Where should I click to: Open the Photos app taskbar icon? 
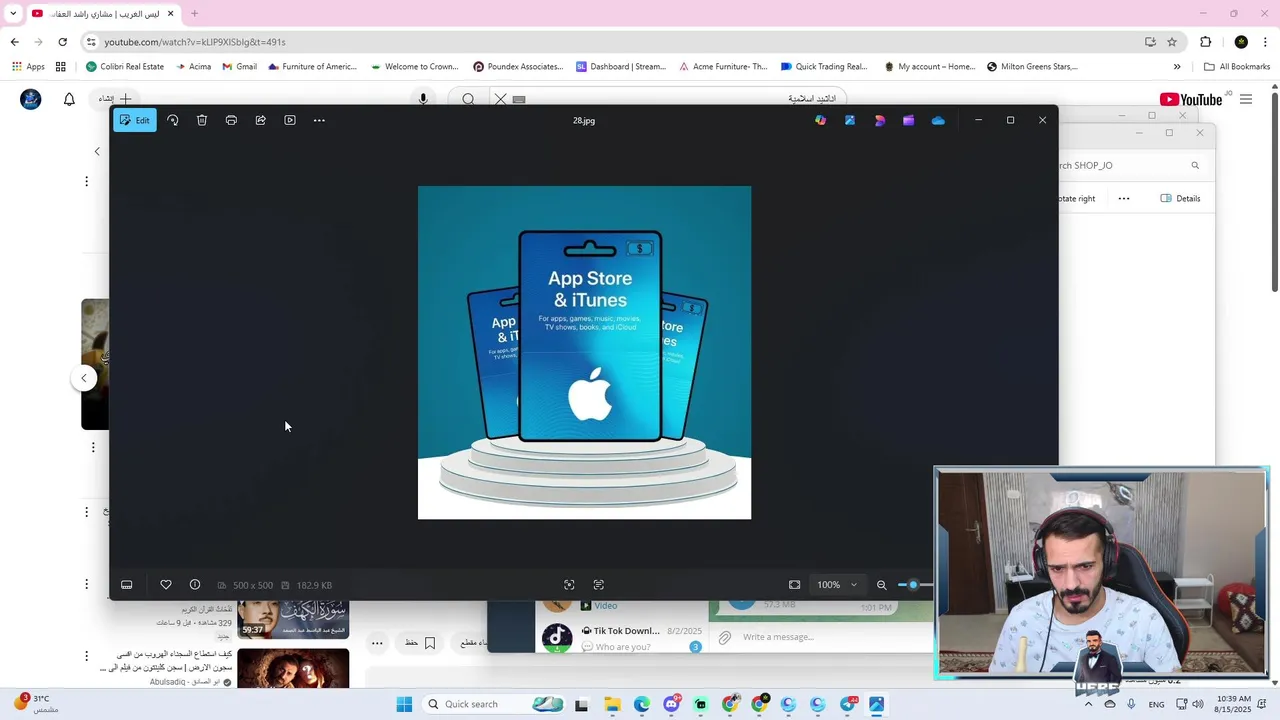point(877,704)
